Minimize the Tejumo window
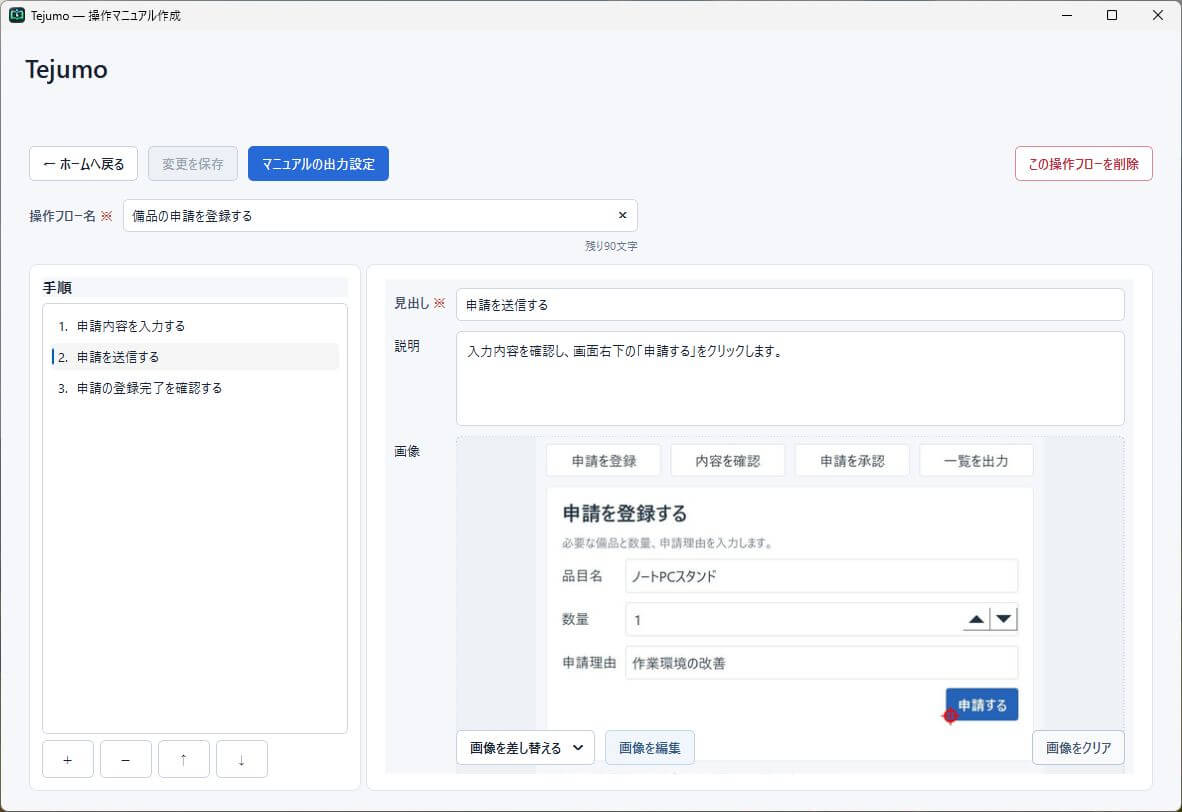The width and height of the screenshot is (1182, 812). tap(1067, 15)
